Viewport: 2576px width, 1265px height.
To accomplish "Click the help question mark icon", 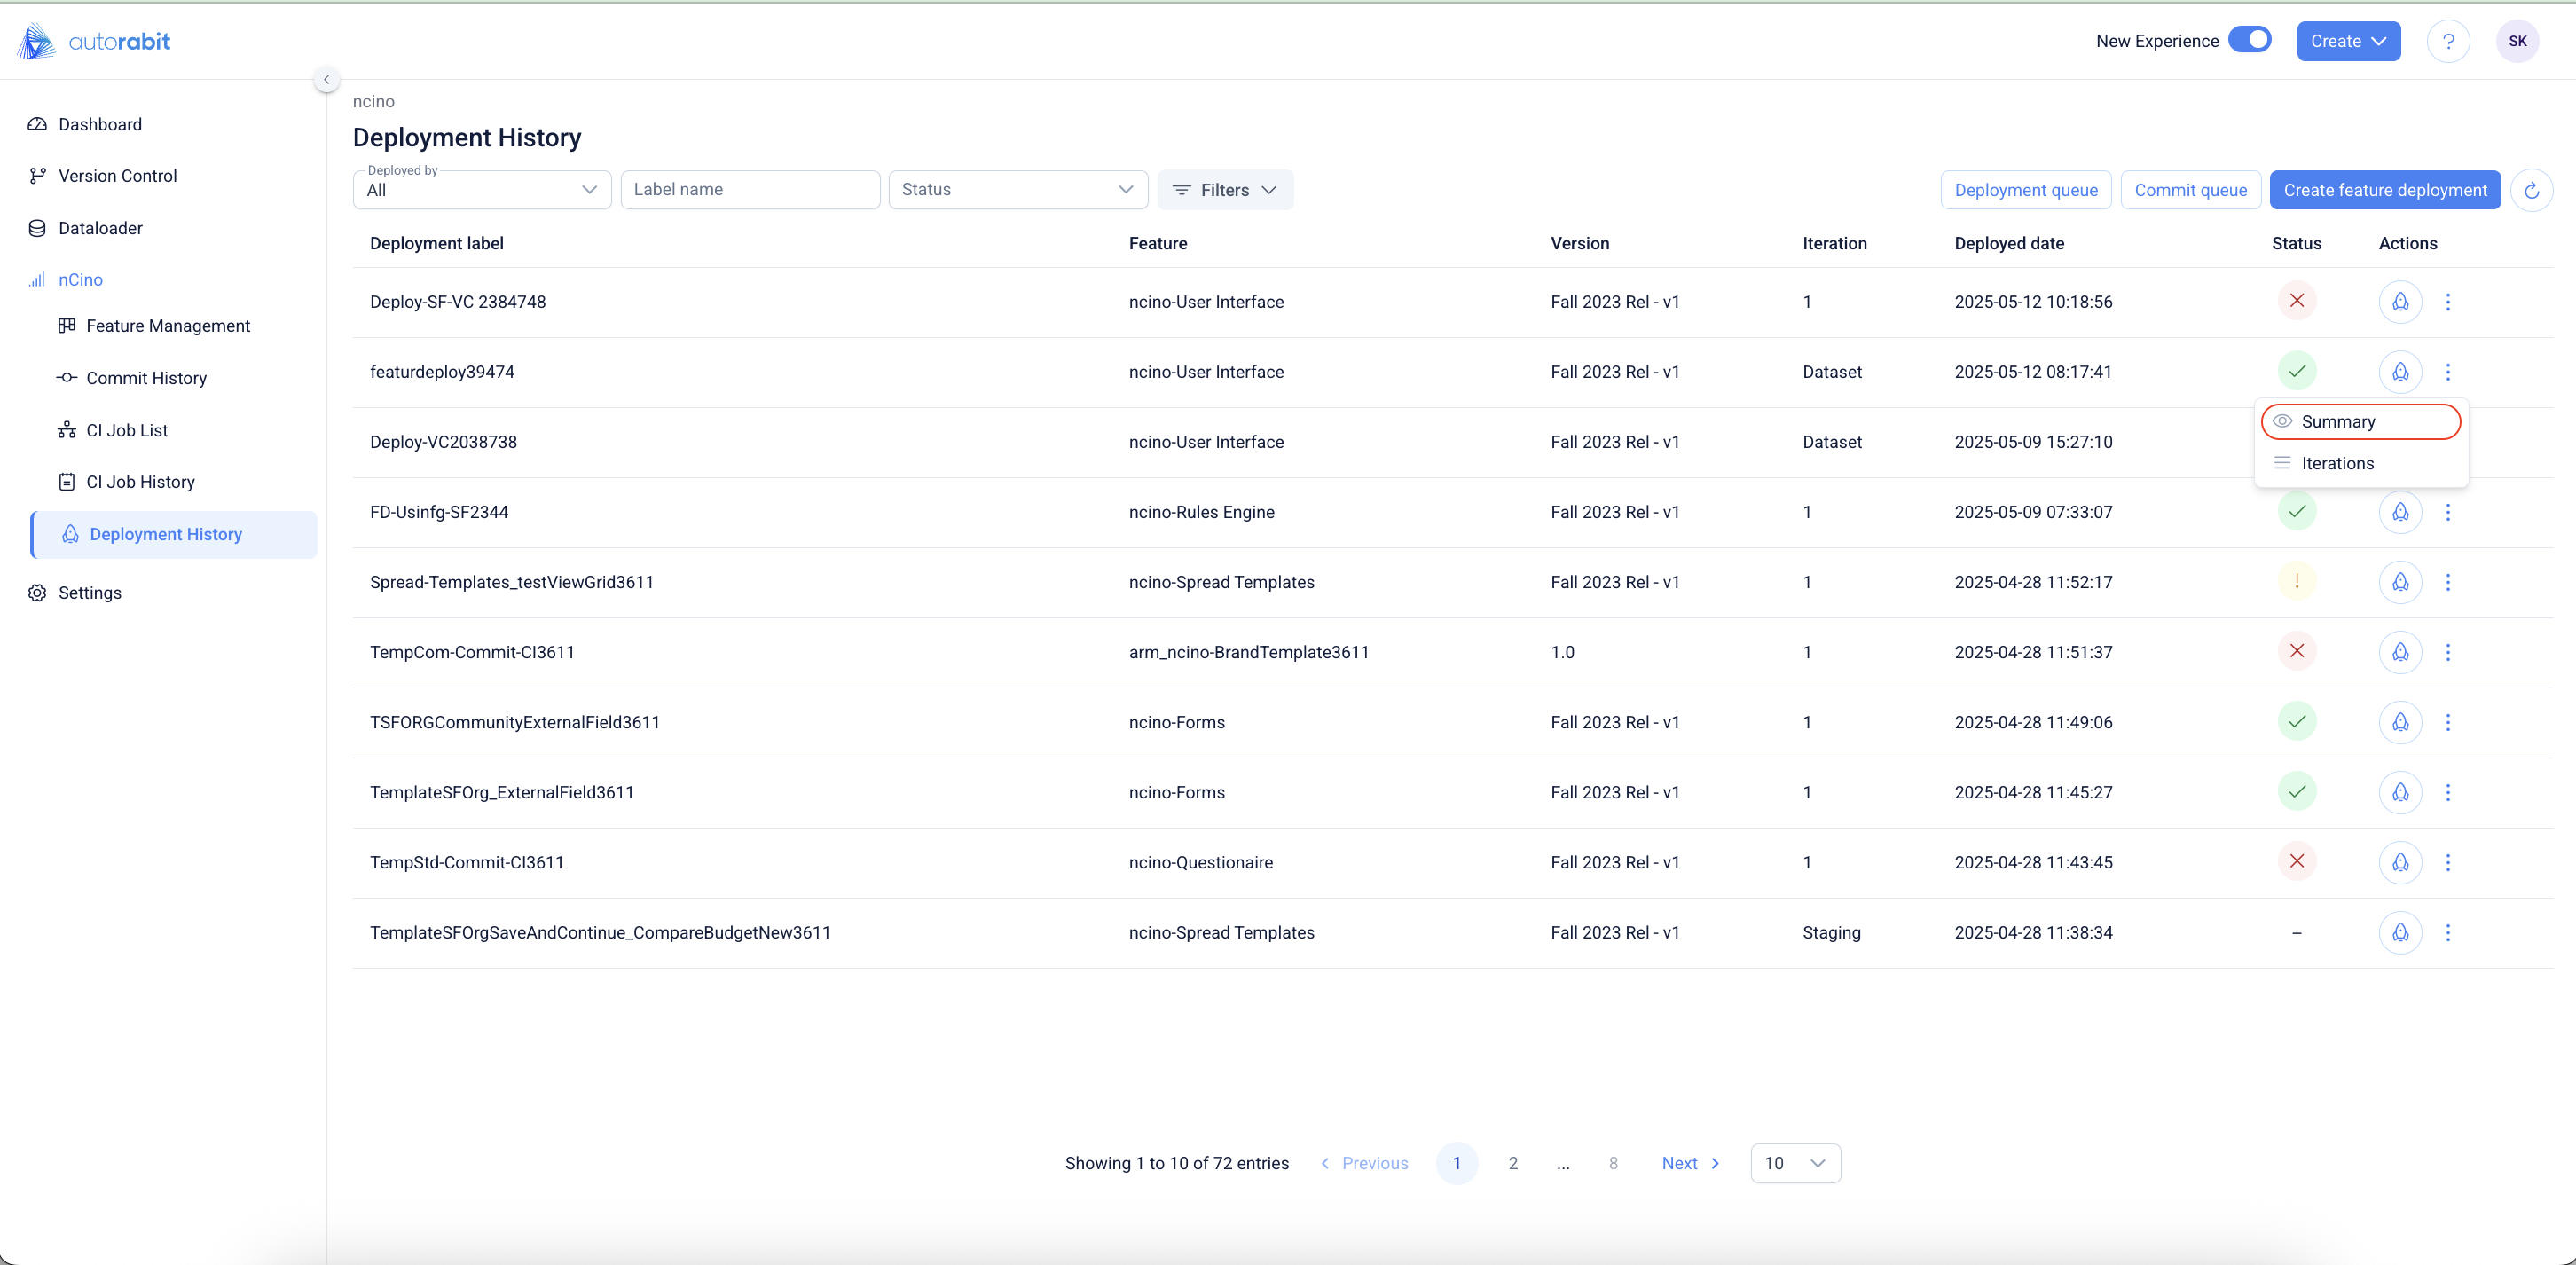I will [x=2448, y=41].
